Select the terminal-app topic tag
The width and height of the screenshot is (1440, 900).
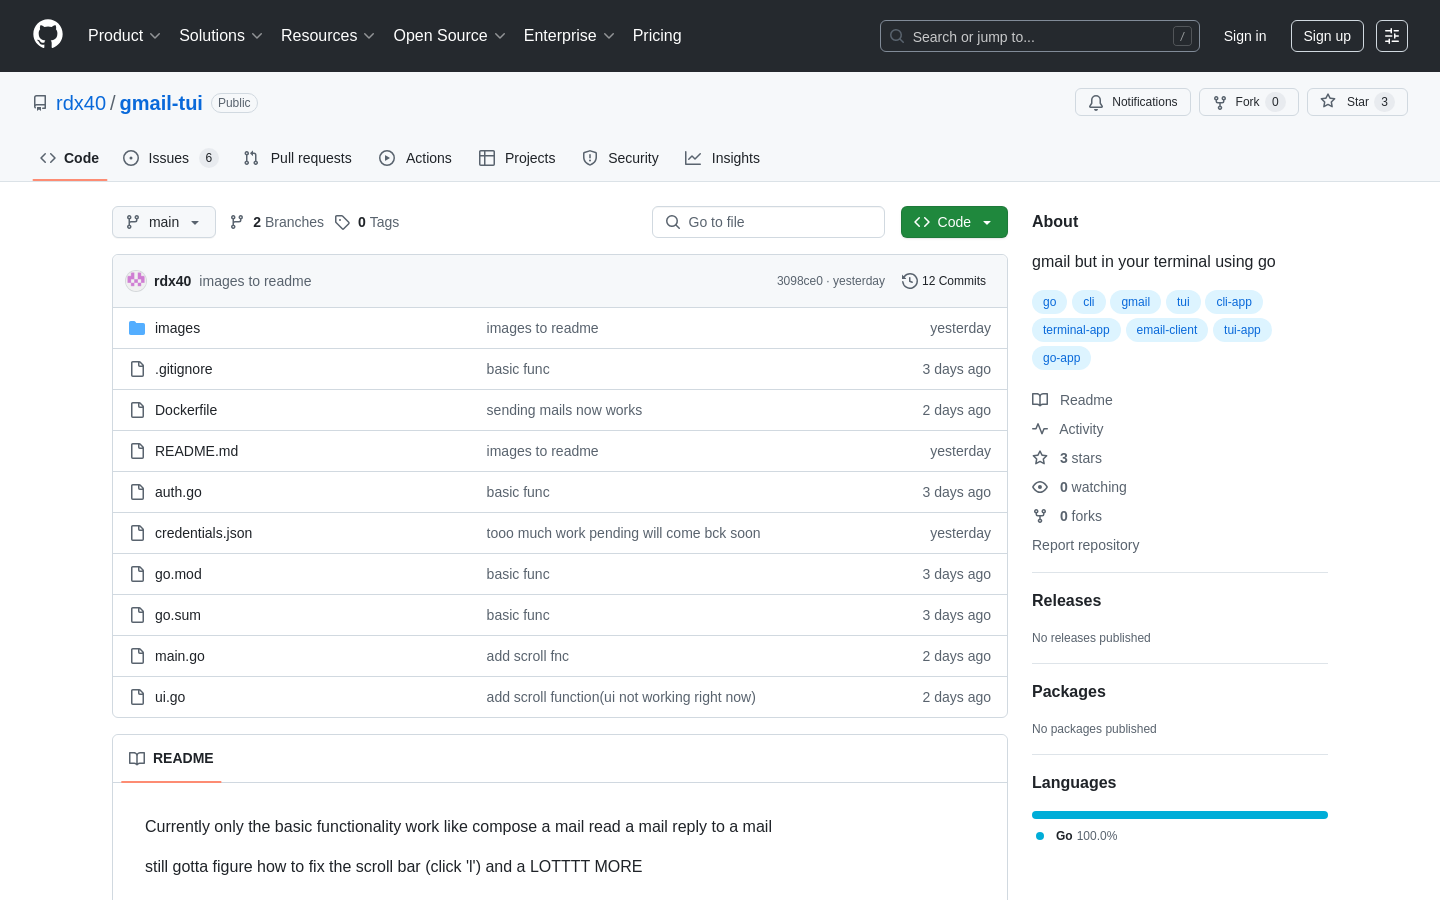1076,330
